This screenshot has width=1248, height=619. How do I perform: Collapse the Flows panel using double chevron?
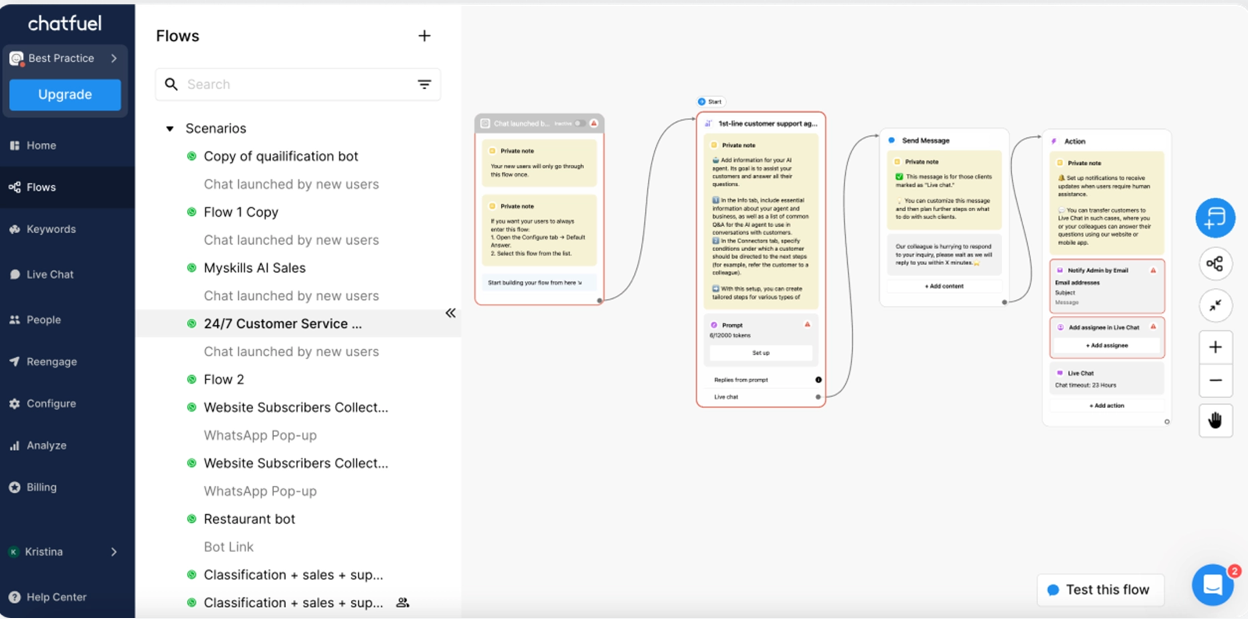450,313
